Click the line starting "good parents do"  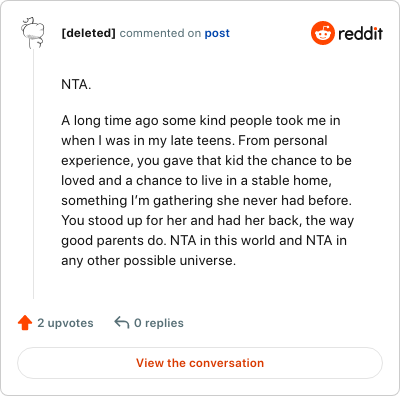[x=204, y=240]
